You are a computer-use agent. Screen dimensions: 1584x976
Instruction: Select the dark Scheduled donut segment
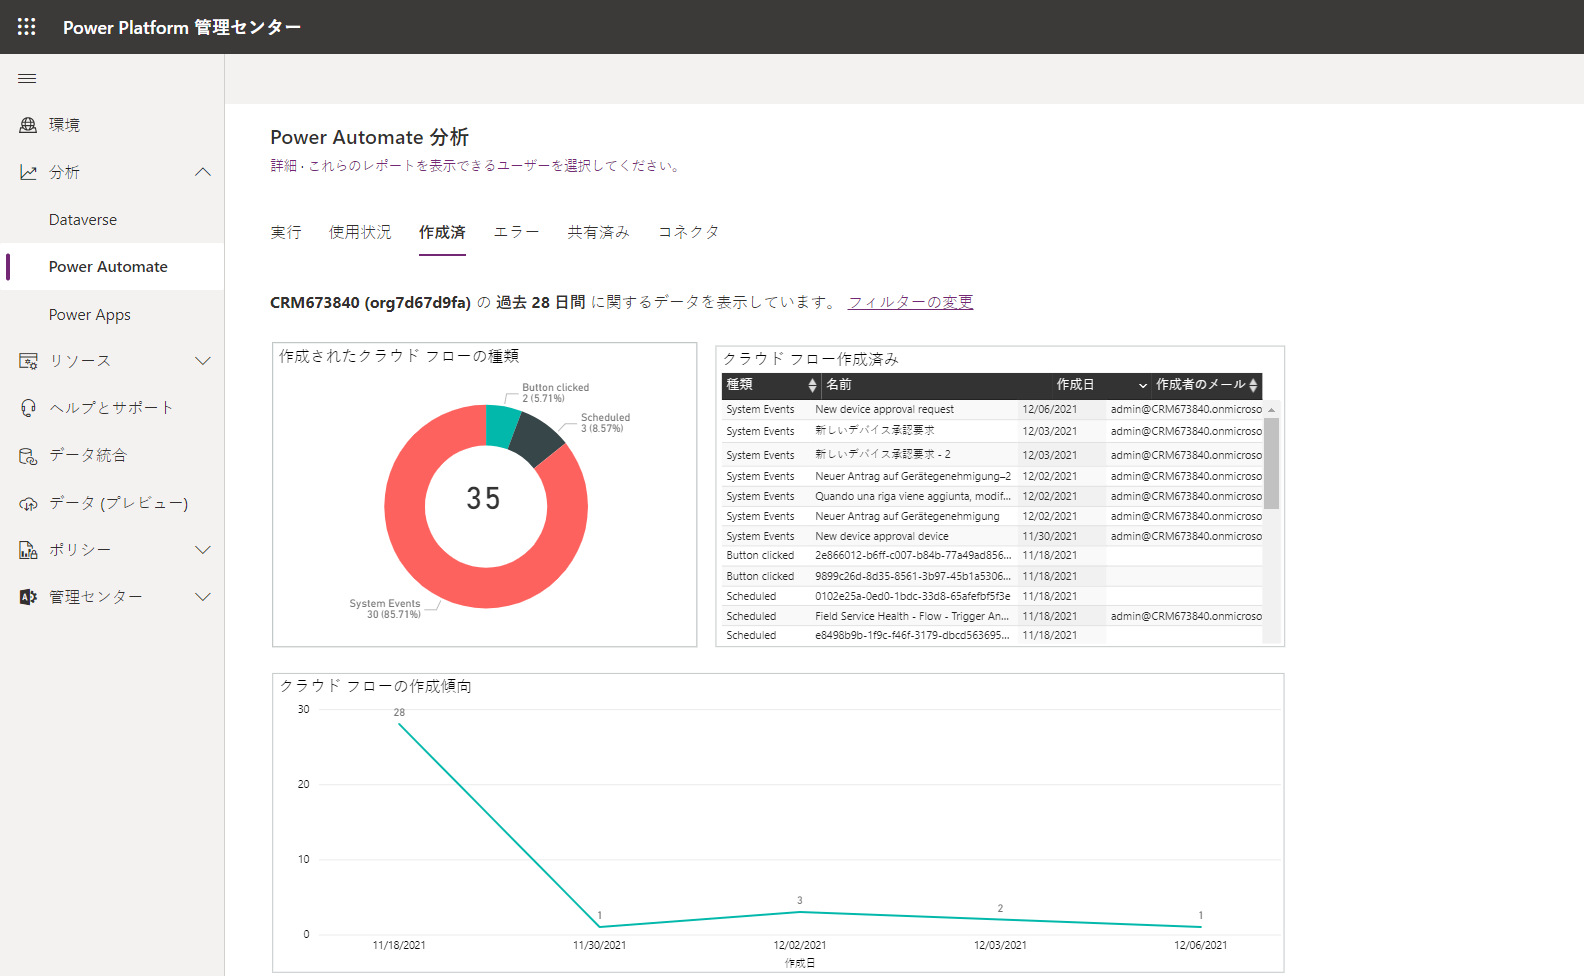point(538,440)
